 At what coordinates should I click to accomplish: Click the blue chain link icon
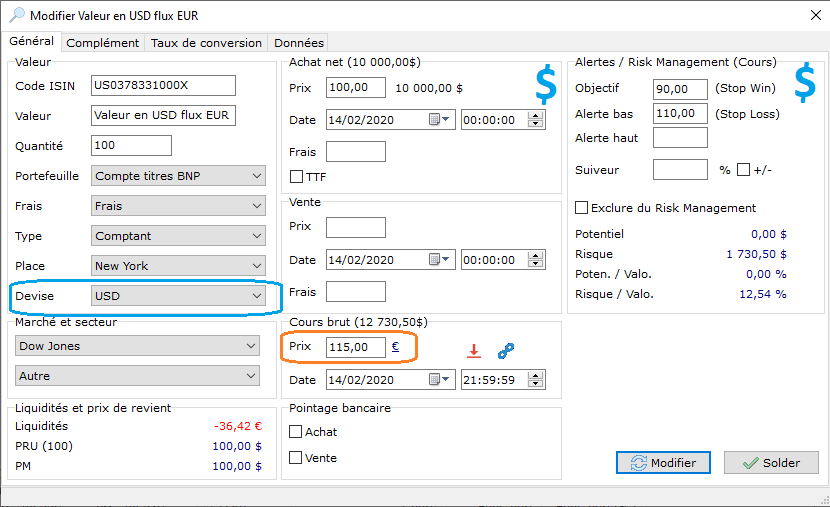point(506,350)
